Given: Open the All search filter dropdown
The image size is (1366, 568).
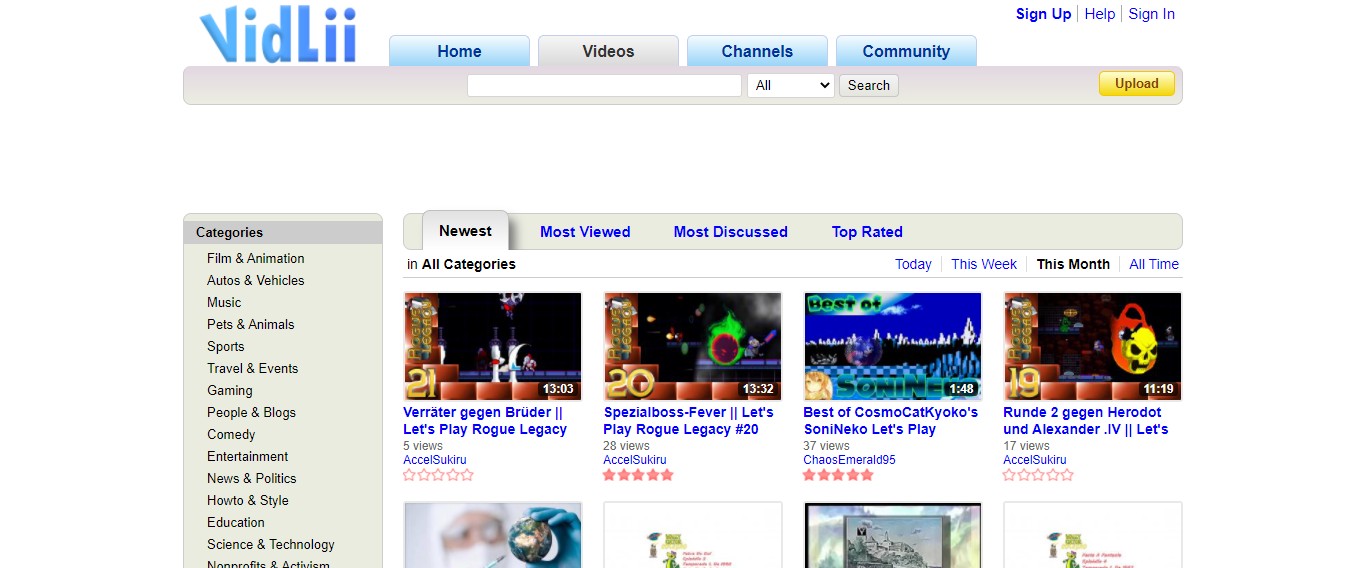Looking at the screenshot, I should click(x=790, y=85).
